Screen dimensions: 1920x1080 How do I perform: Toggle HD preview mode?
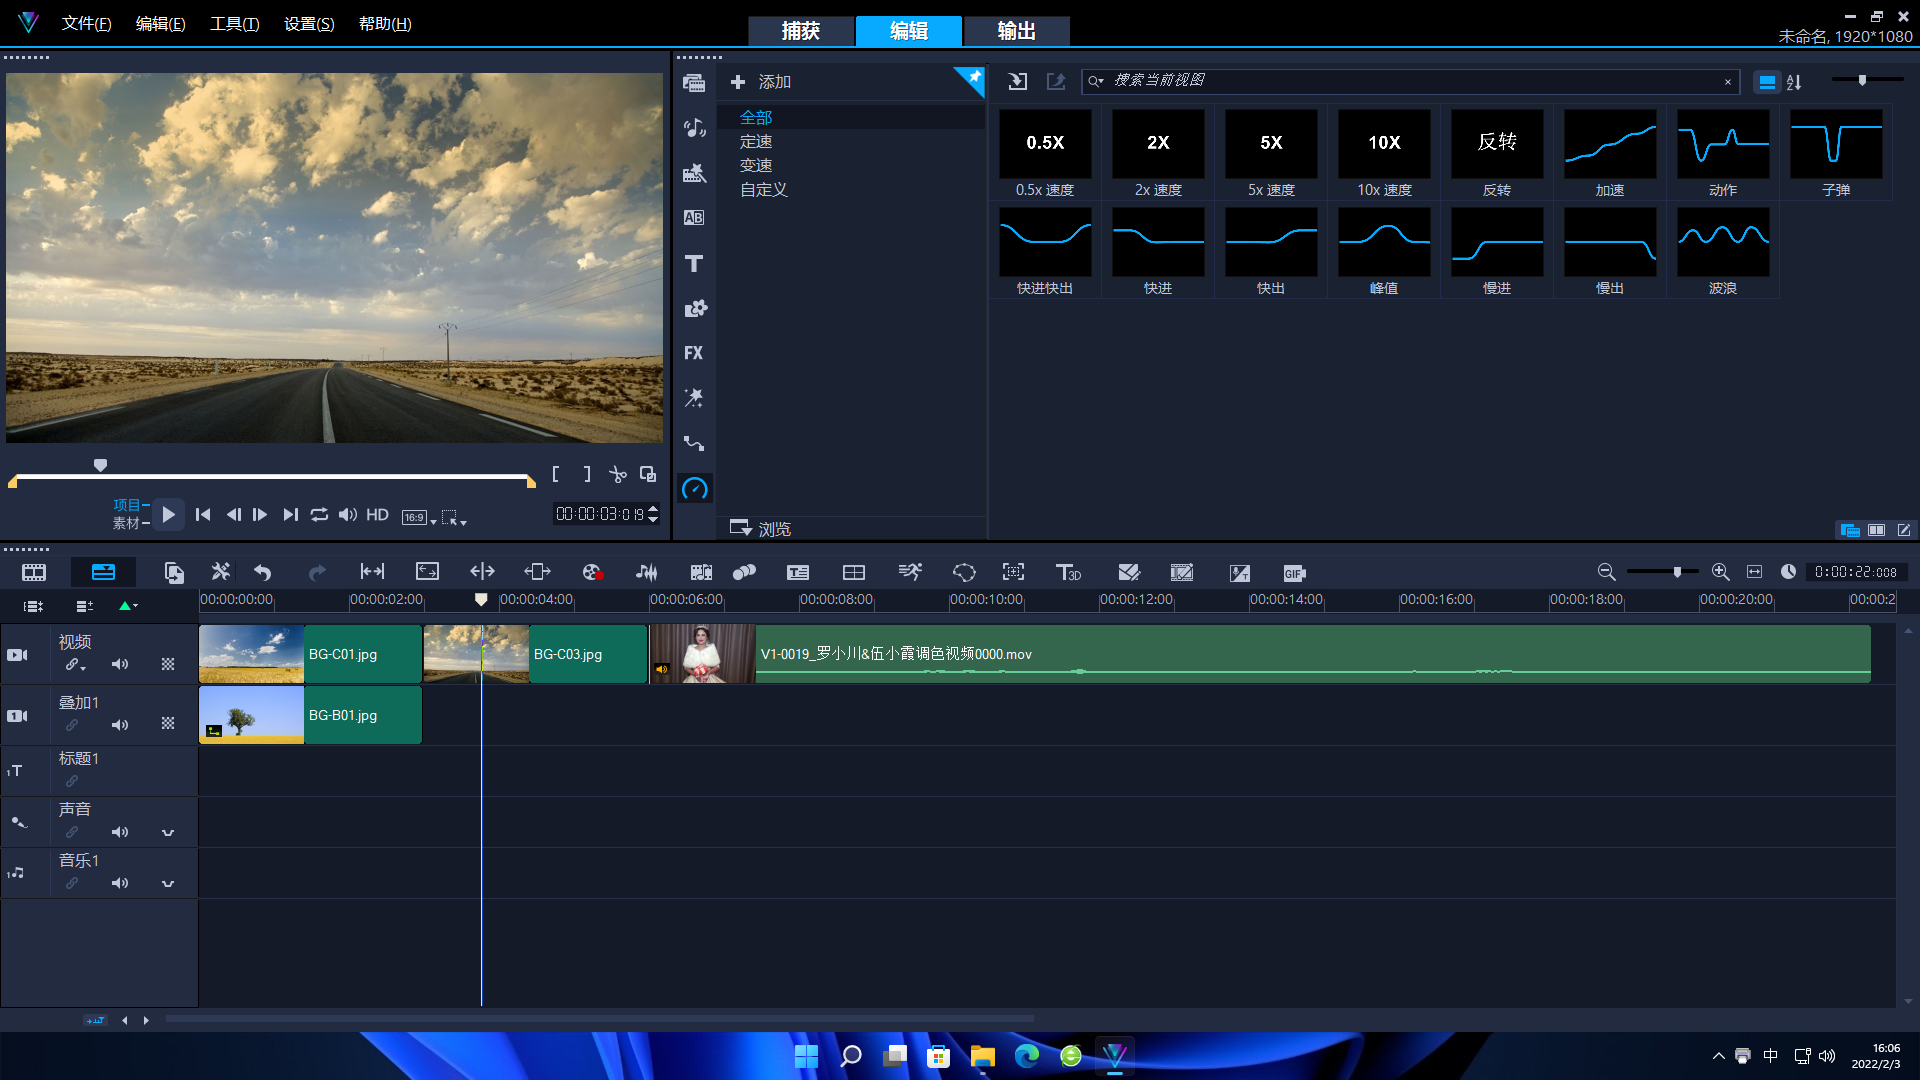point(377,515)
